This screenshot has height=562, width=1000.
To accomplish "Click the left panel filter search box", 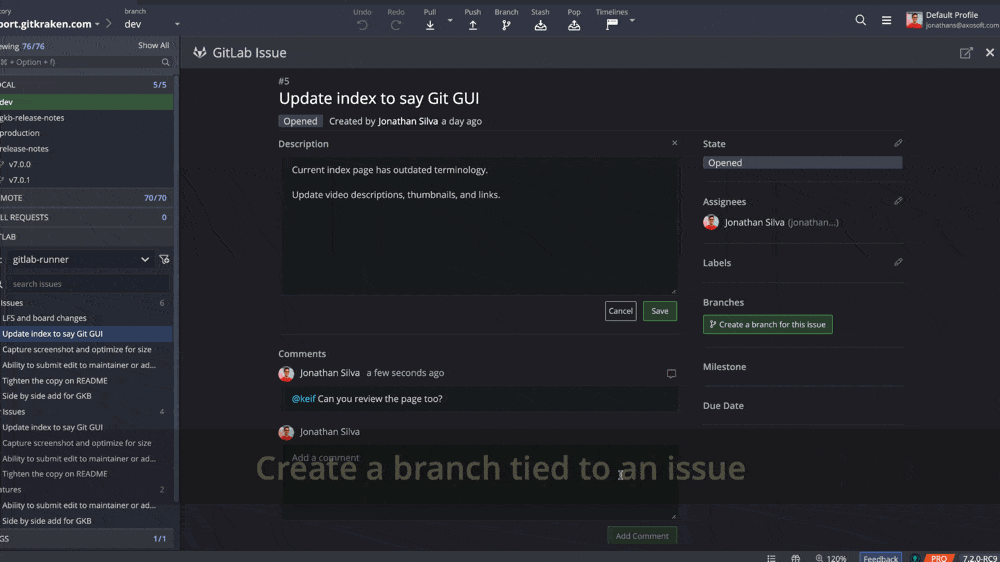I will click(86, 62).
